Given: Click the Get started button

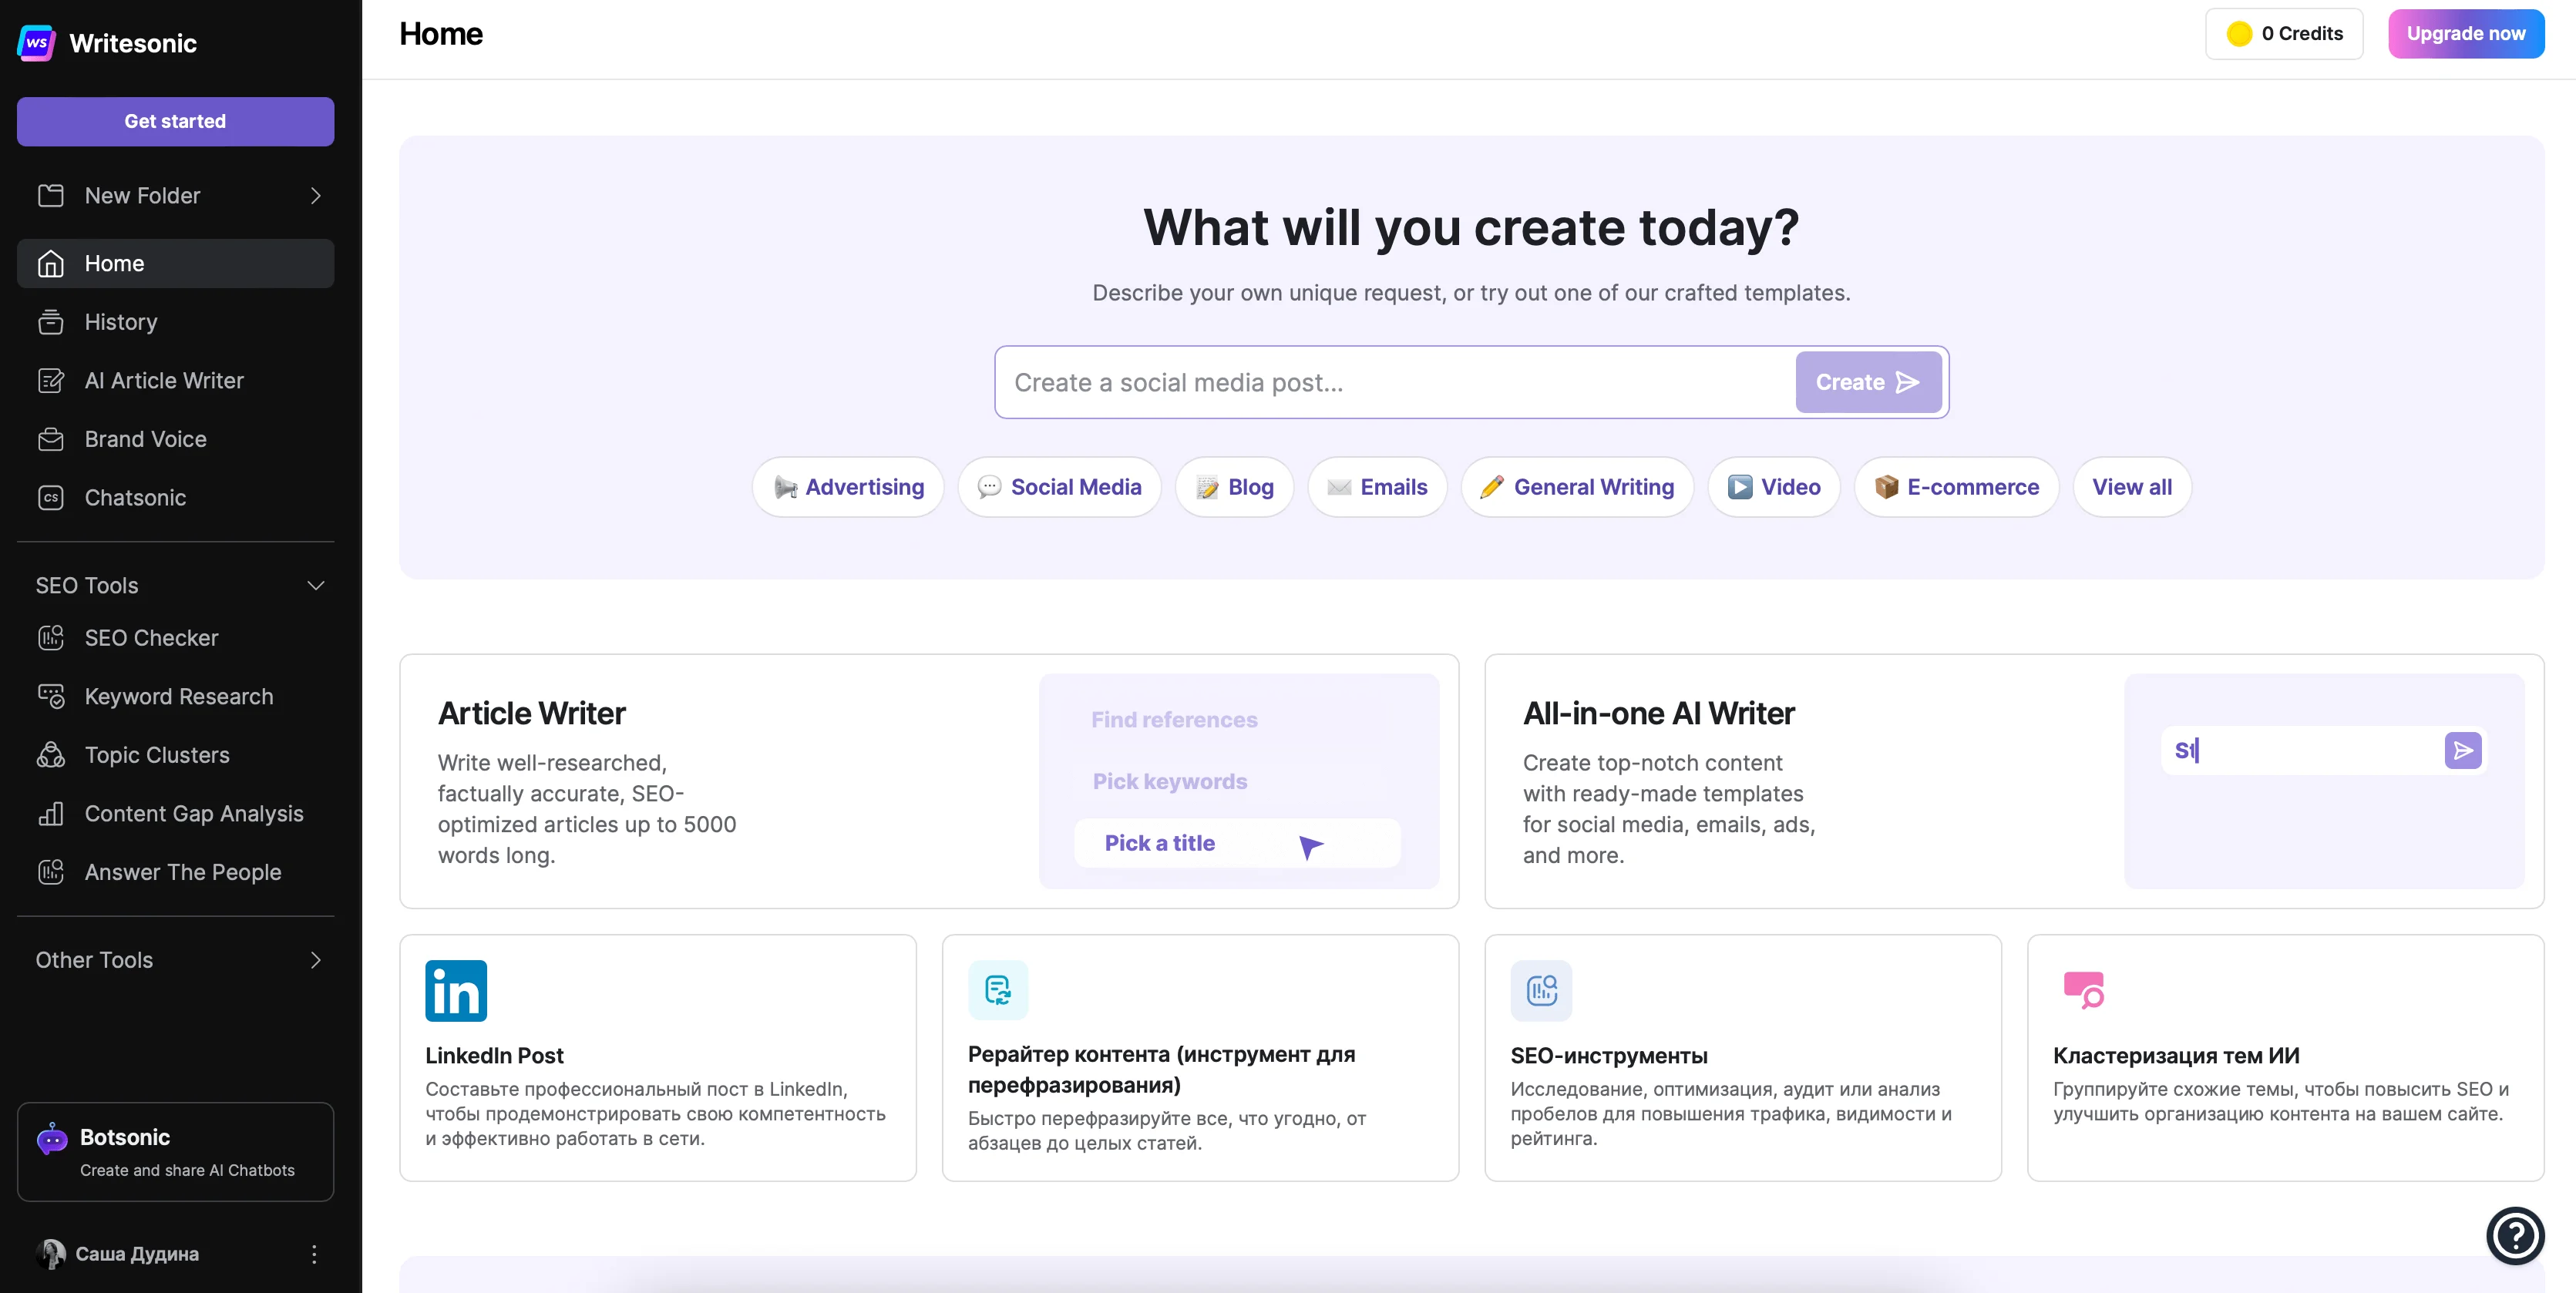Looking at the screenshot, I should [x=175, y=122].
